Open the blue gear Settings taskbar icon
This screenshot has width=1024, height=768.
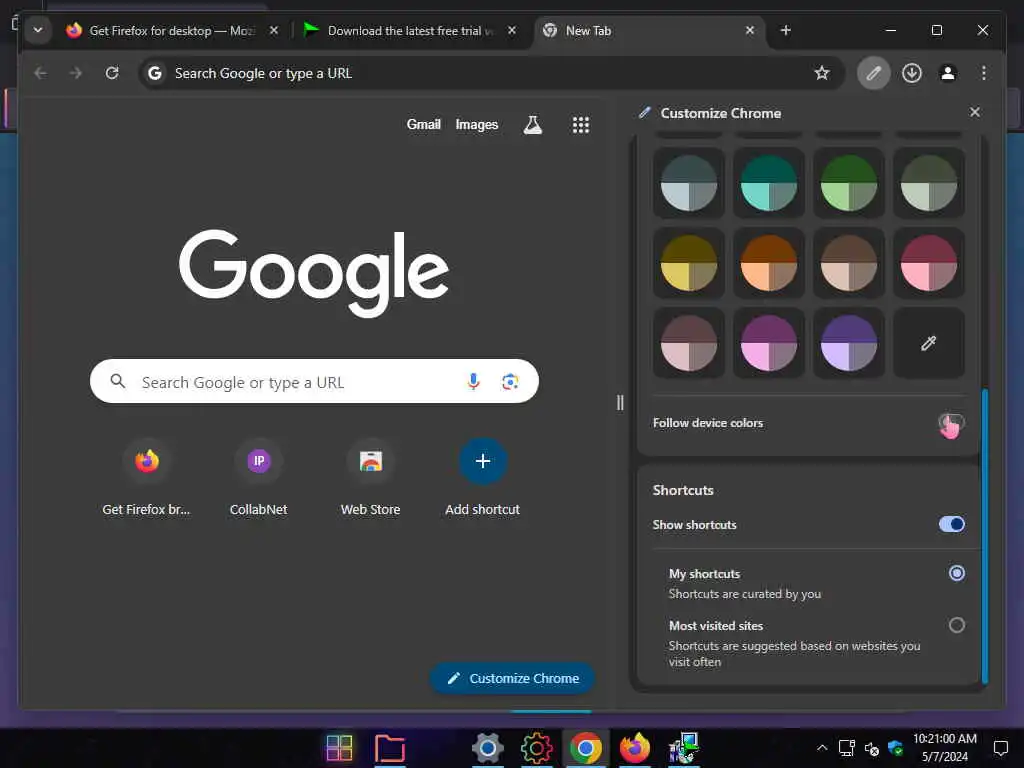[x=487, y=748]
